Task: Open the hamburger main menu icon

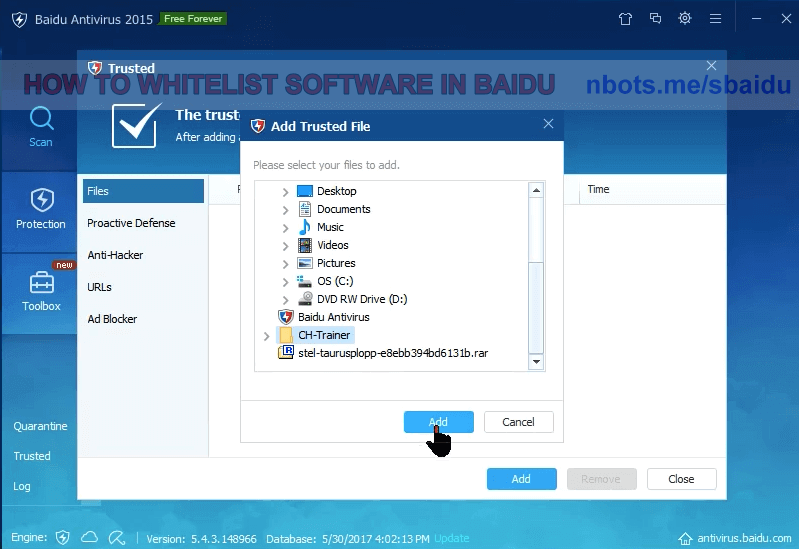Action: pos(715,19)
